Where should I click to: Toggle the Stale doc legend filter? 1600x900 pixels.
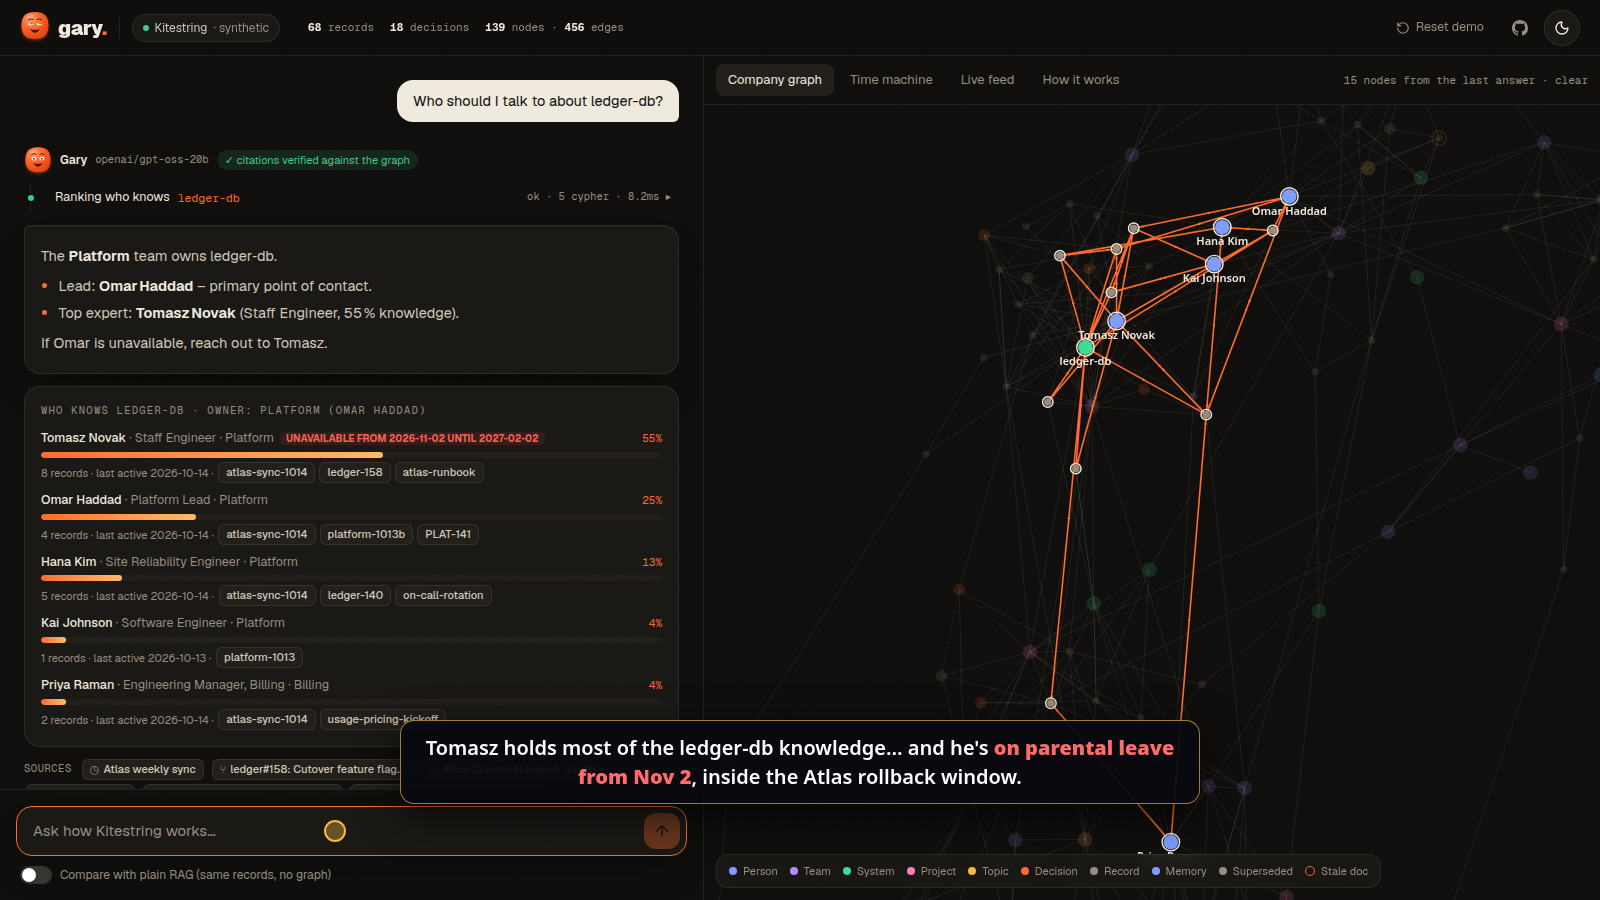(1337, 871)
